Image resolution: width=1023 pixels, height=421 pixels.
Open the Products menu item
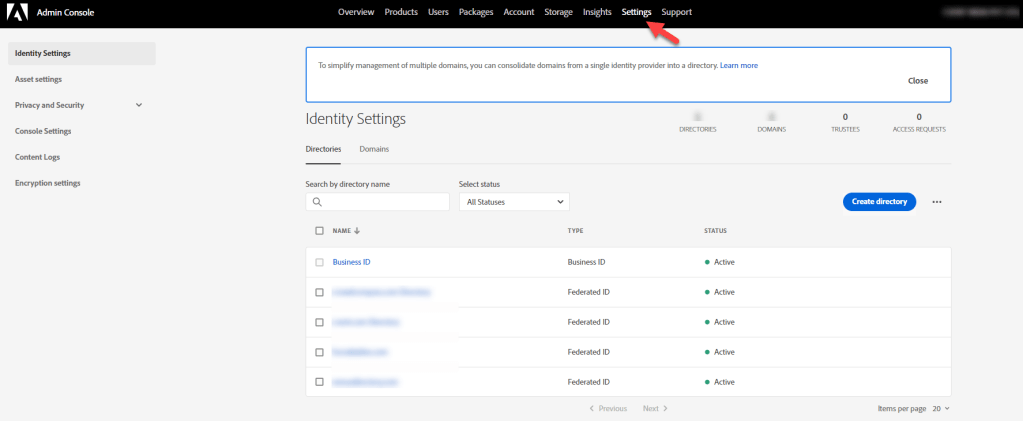(401, 12)
